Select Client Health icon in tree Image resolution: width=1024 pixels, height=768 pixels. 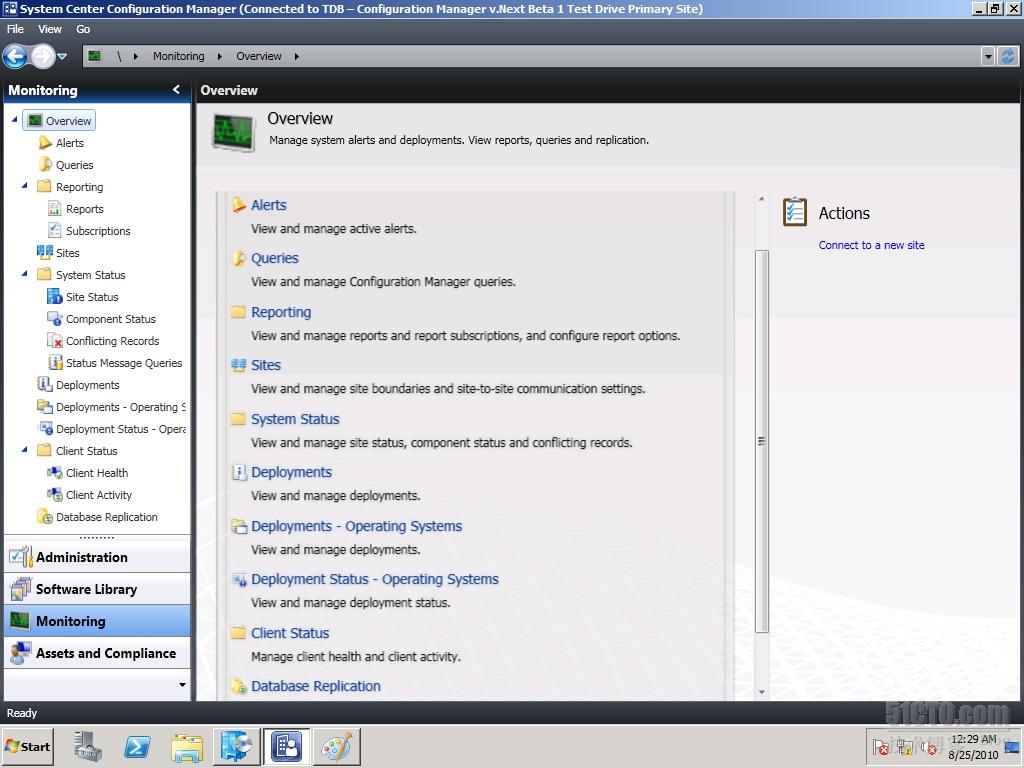coord(55,473)
